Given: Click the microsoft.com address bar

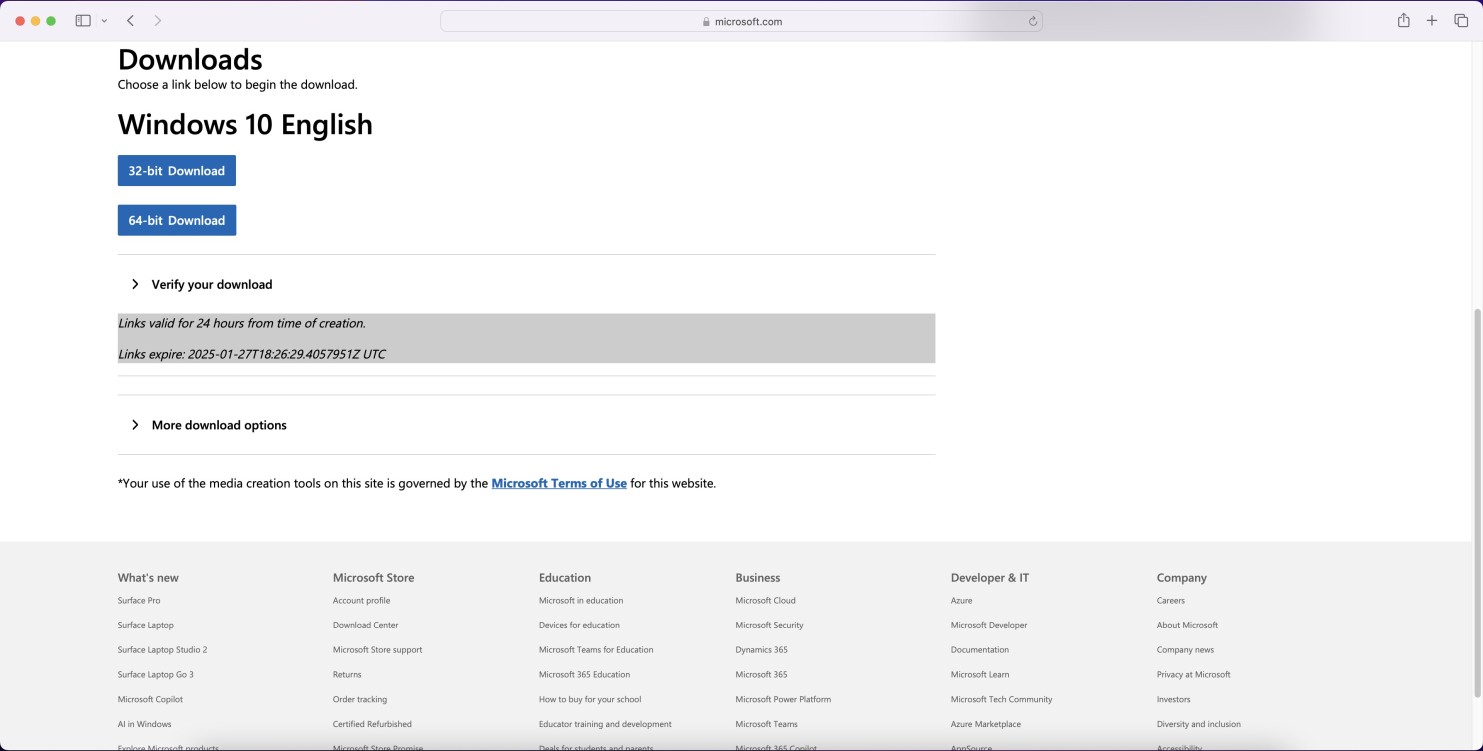Looking at the screenshot, I should [741, 21].
